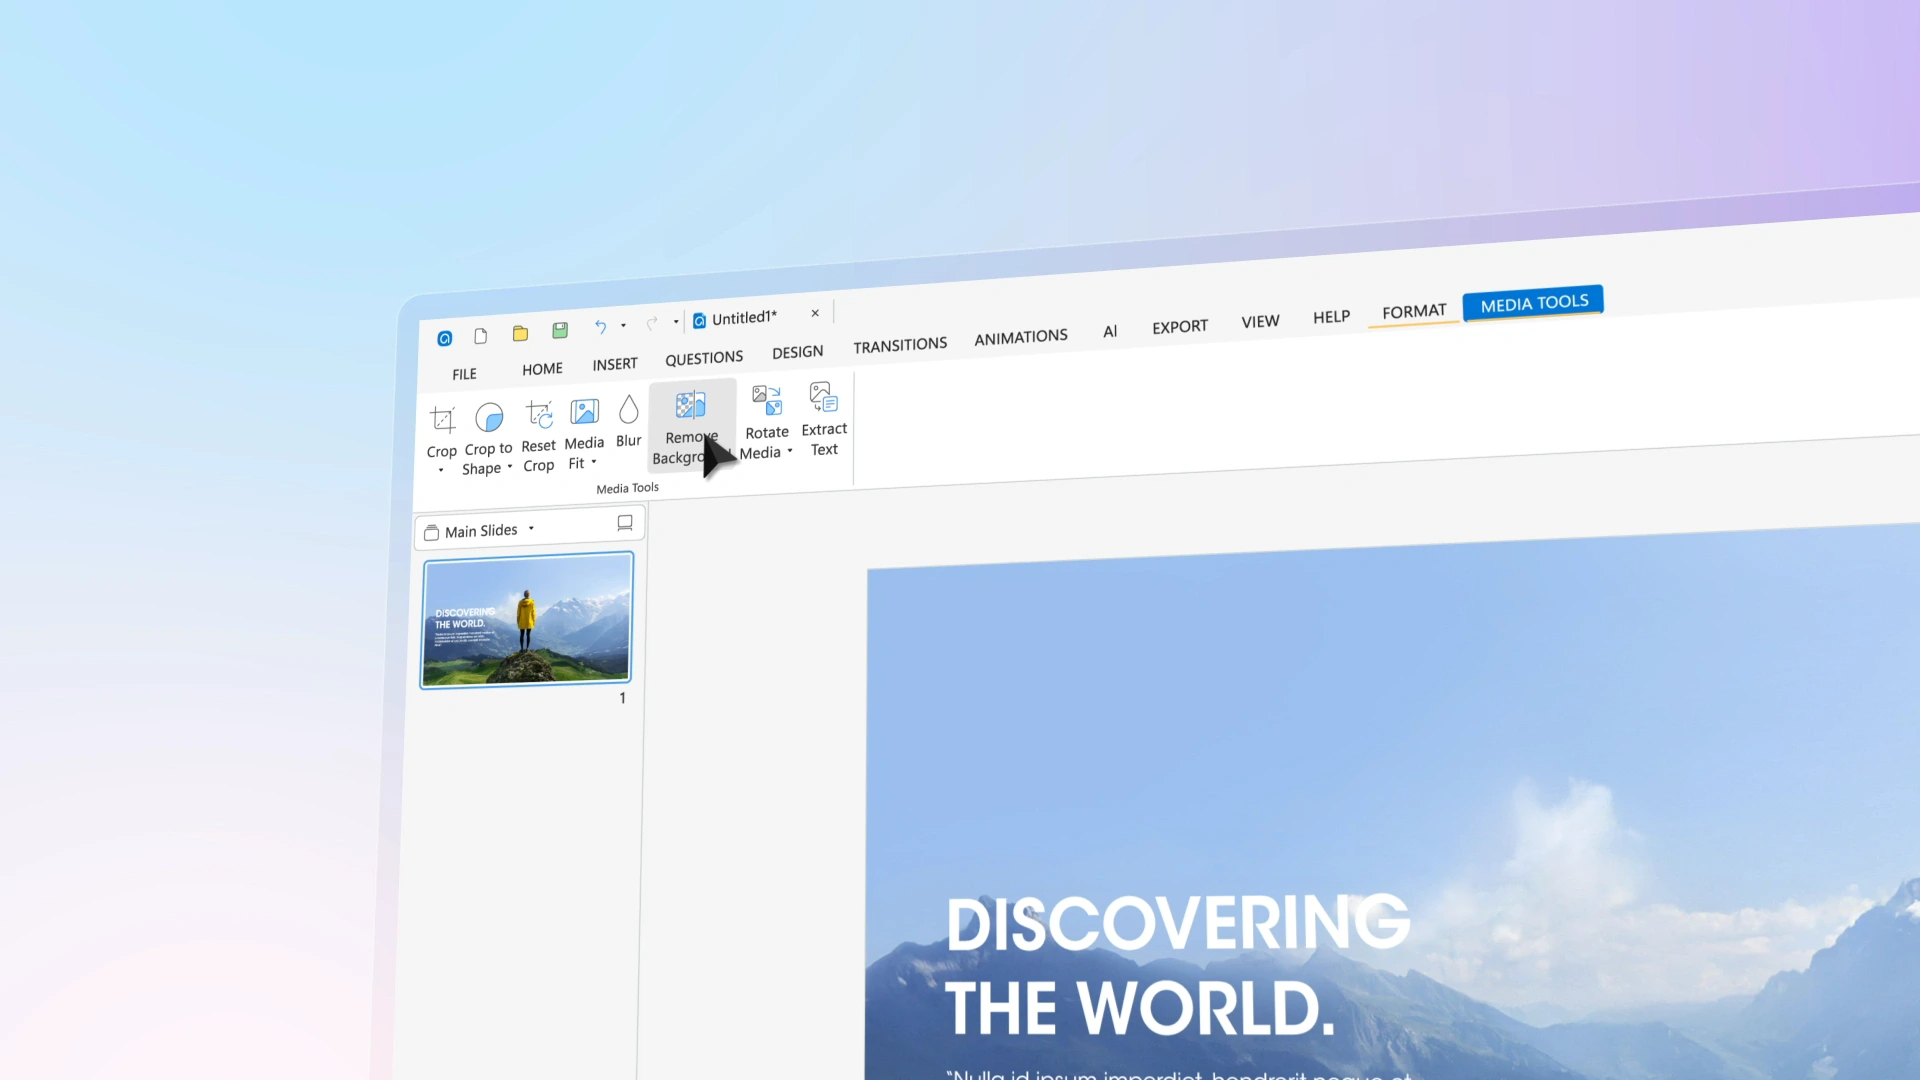Image resolution: width=1920 pixels, height=1080 pixels.
Task: Go to the QUESTIONS ribbon tab
Action: pyautogui.click(x=704, y=358)
